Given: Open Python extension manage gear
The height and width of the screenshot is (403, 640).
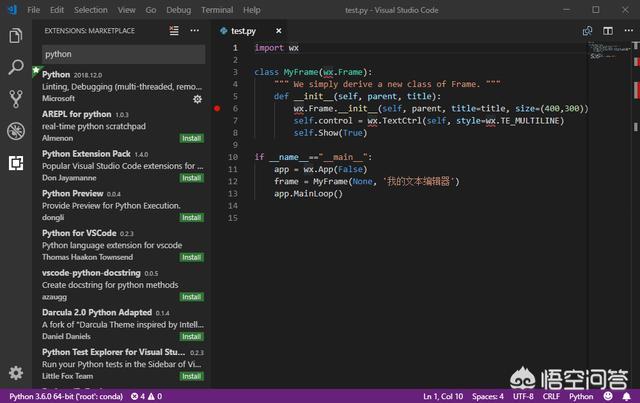Looking at the screenshot, I should pyautogui.click(x=198, y=99).
